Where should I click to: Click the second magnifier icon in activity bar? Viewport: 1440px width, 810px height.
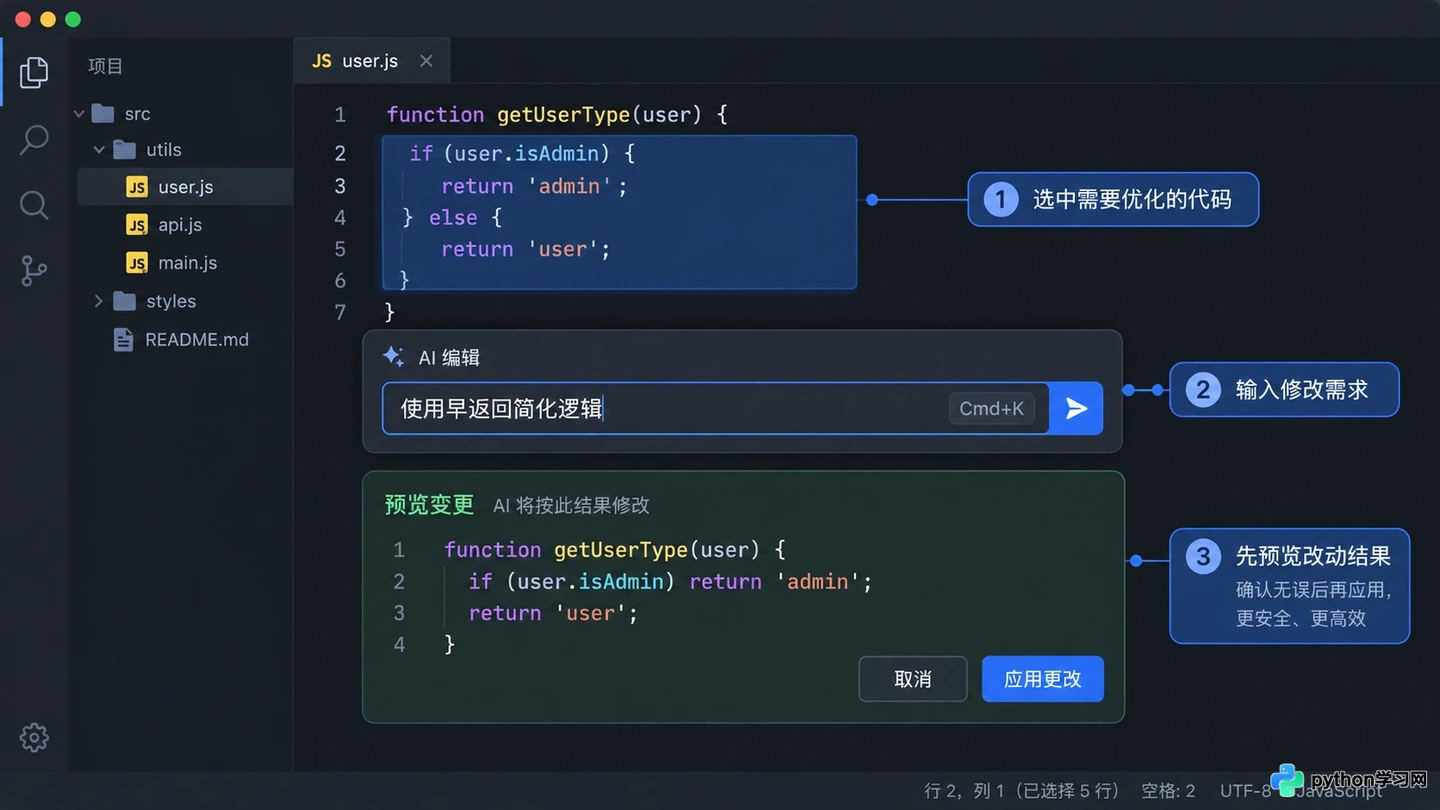pos(34,205)
